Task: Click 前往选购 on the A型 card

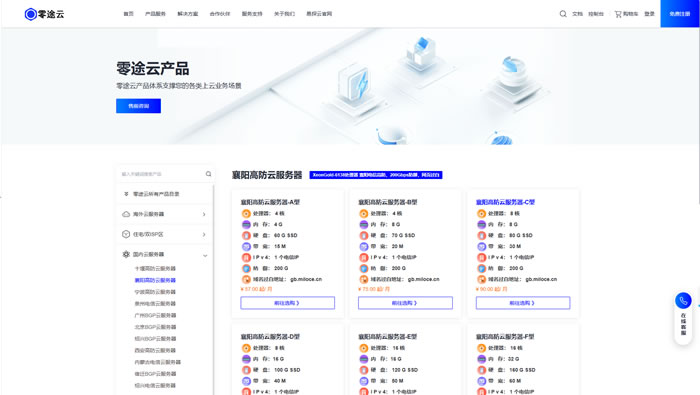Action: [288, 303]
